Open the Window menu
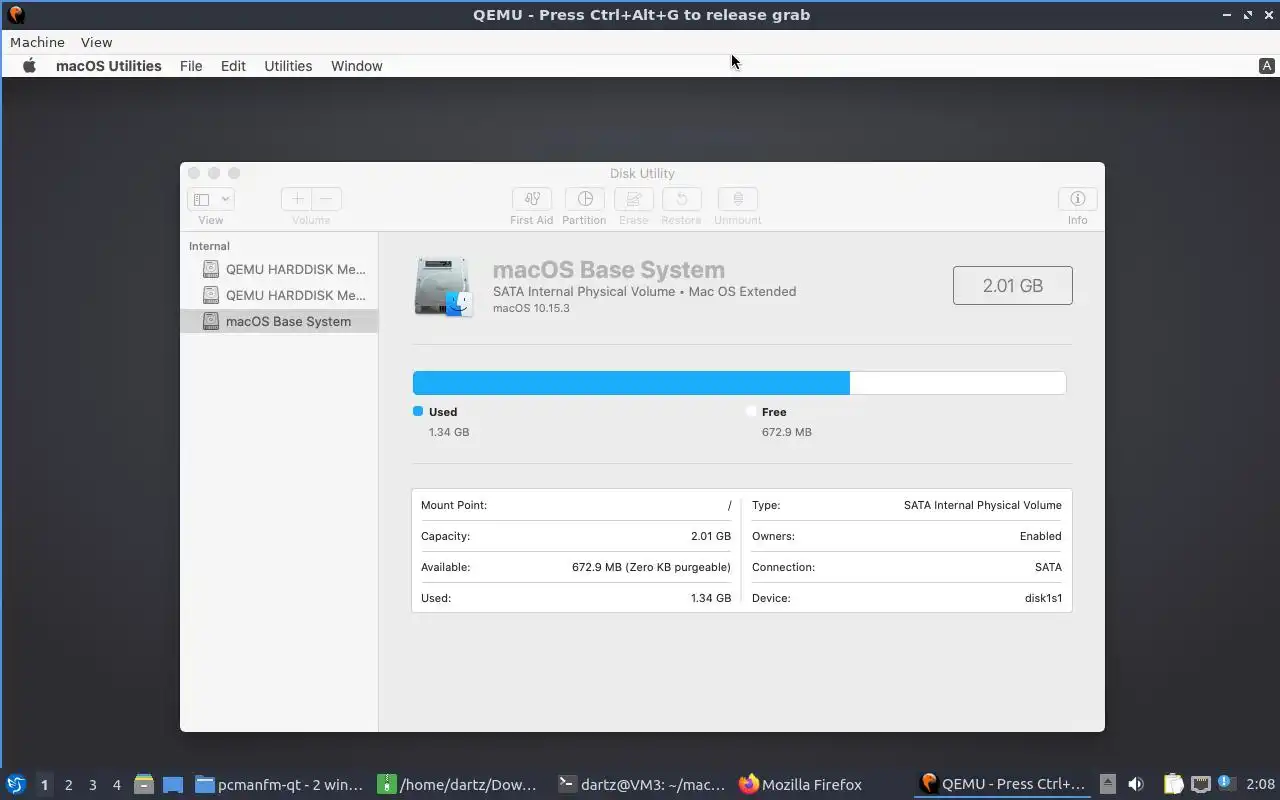The image size is (1280, 800). click(x=357, y=66)
